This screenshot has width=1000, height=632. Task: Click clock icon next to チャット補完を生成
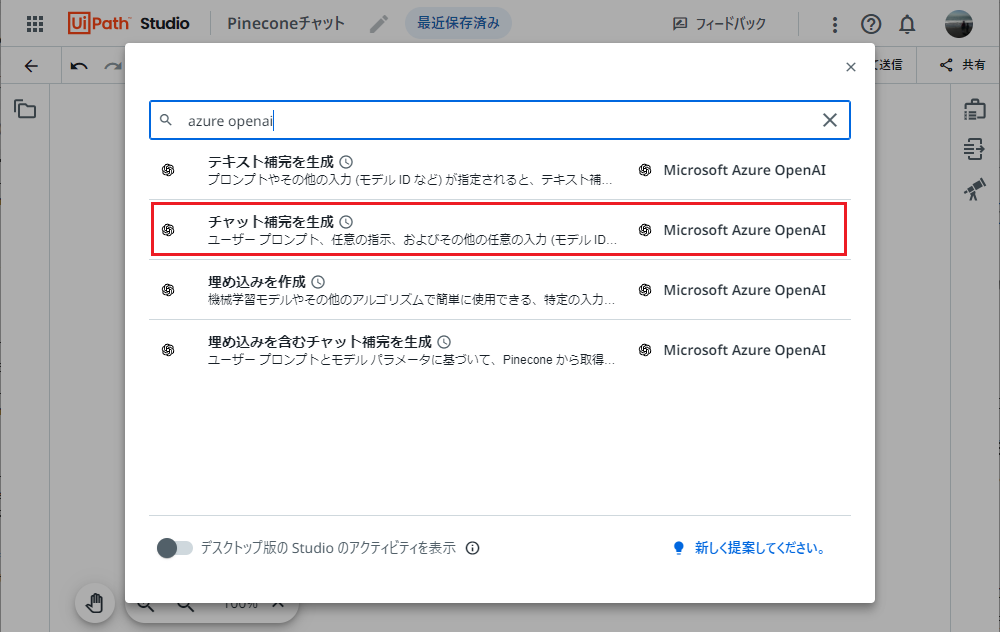346,222
